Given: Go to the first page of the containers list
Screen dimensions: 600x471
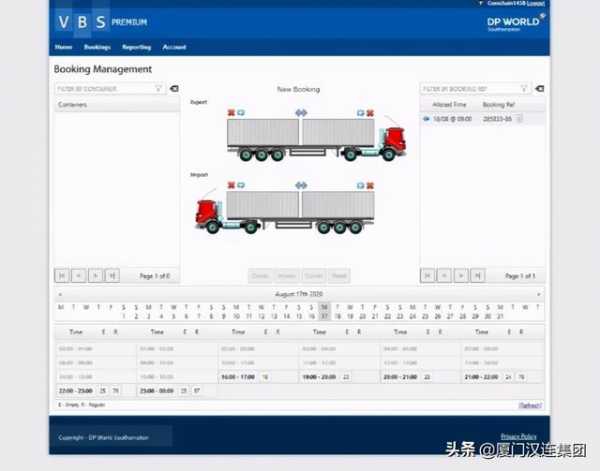Looking at the screenshot, I should pos(62,275).
